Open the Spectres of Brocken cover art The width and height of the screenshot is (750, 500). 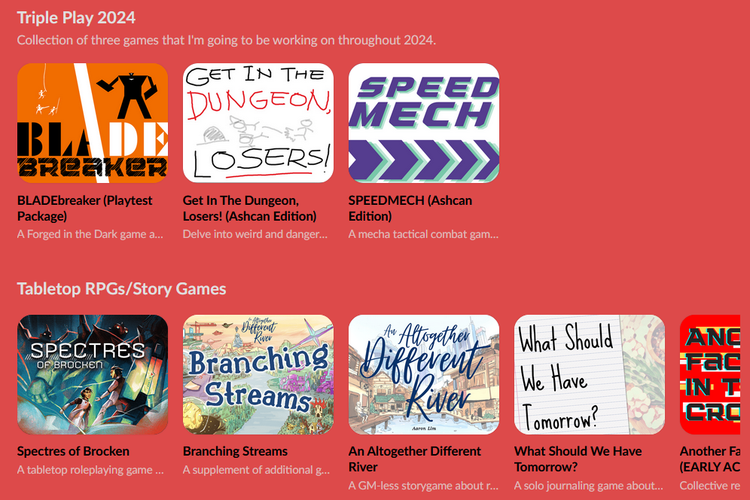(x=92, y=375)
